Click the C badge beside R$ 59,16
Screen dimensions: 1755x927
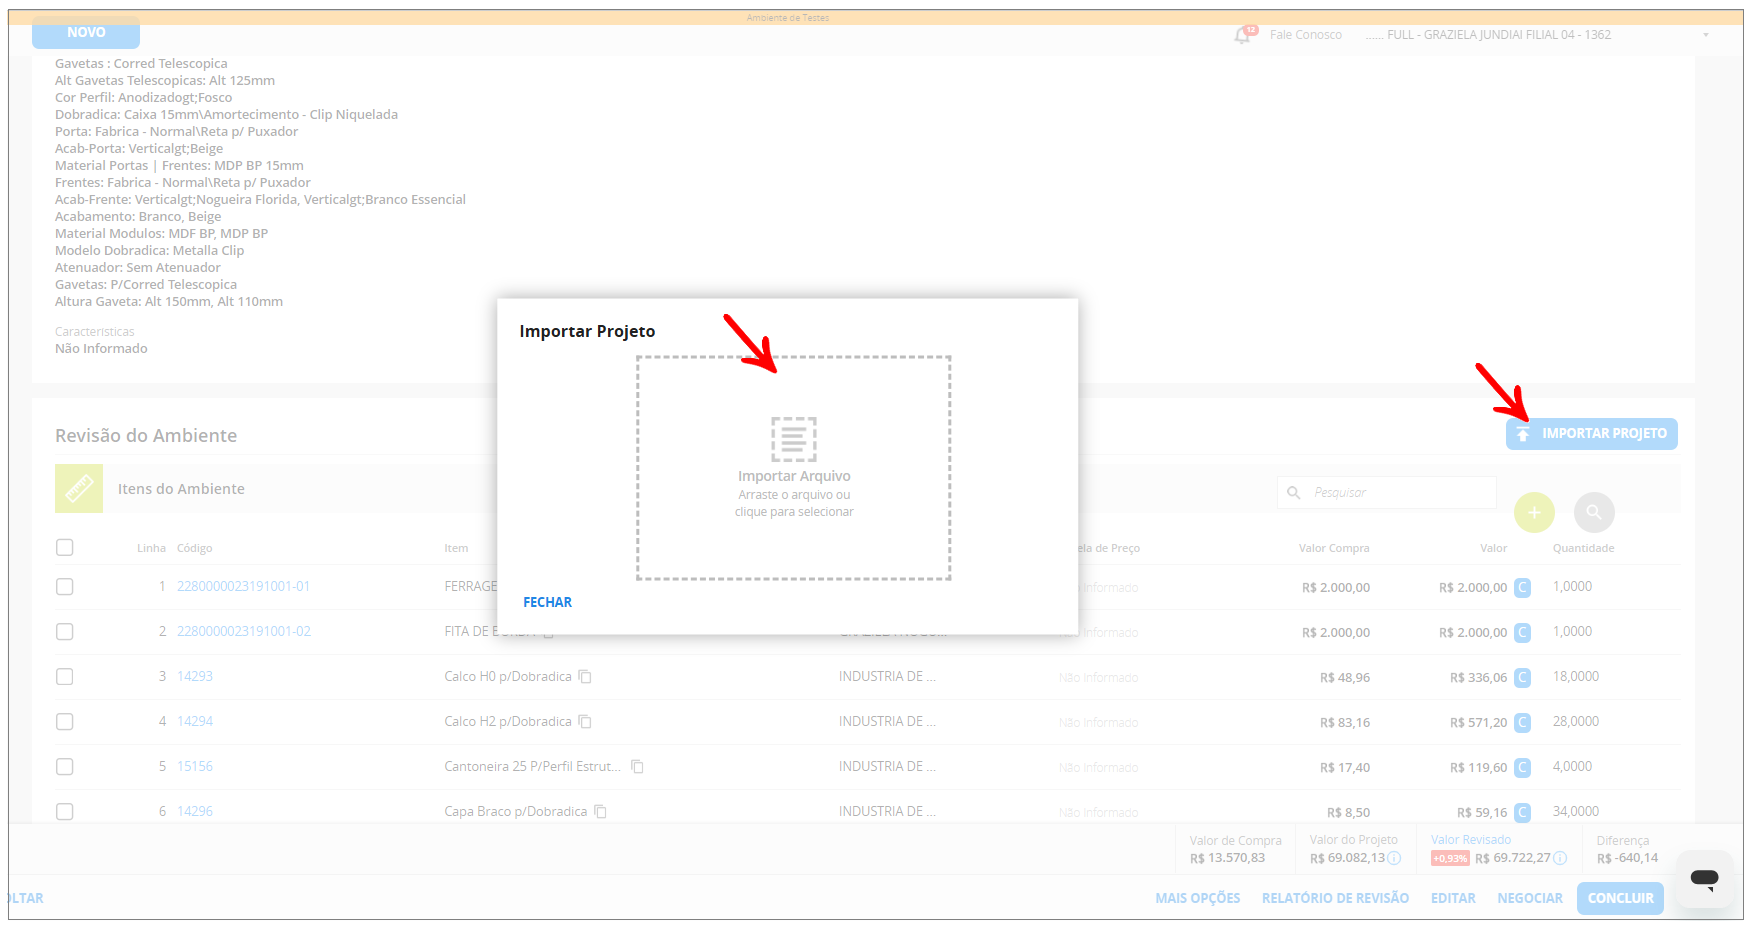(x=1522, y=812)
